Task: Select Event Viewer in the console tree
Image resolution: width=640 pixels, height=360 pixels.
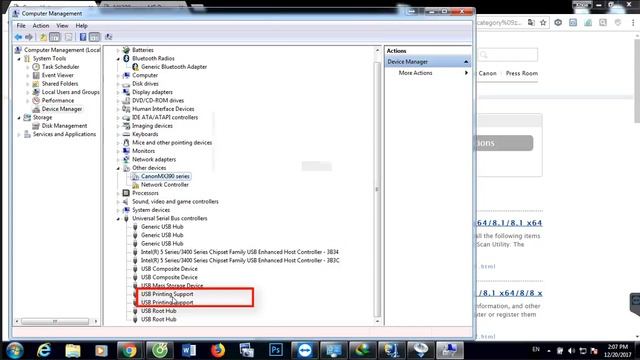Action: [58, 76]
